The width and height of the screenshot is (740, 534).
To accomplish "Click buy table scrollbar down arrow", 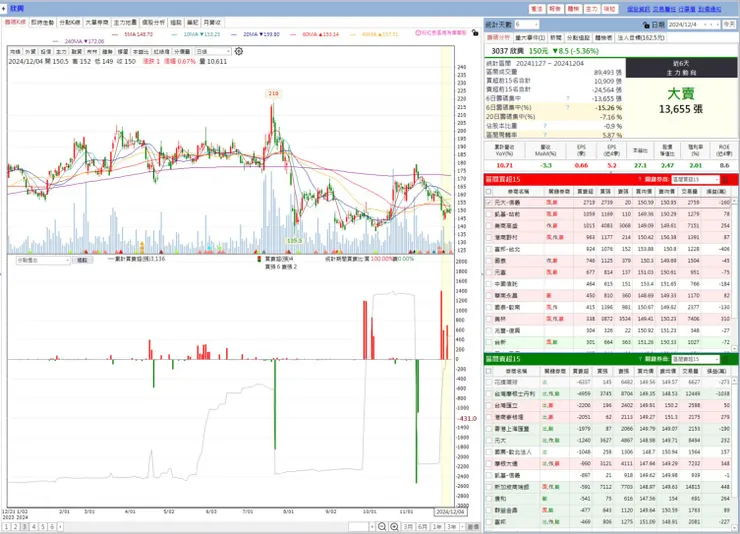I will [x=734, y=348].
